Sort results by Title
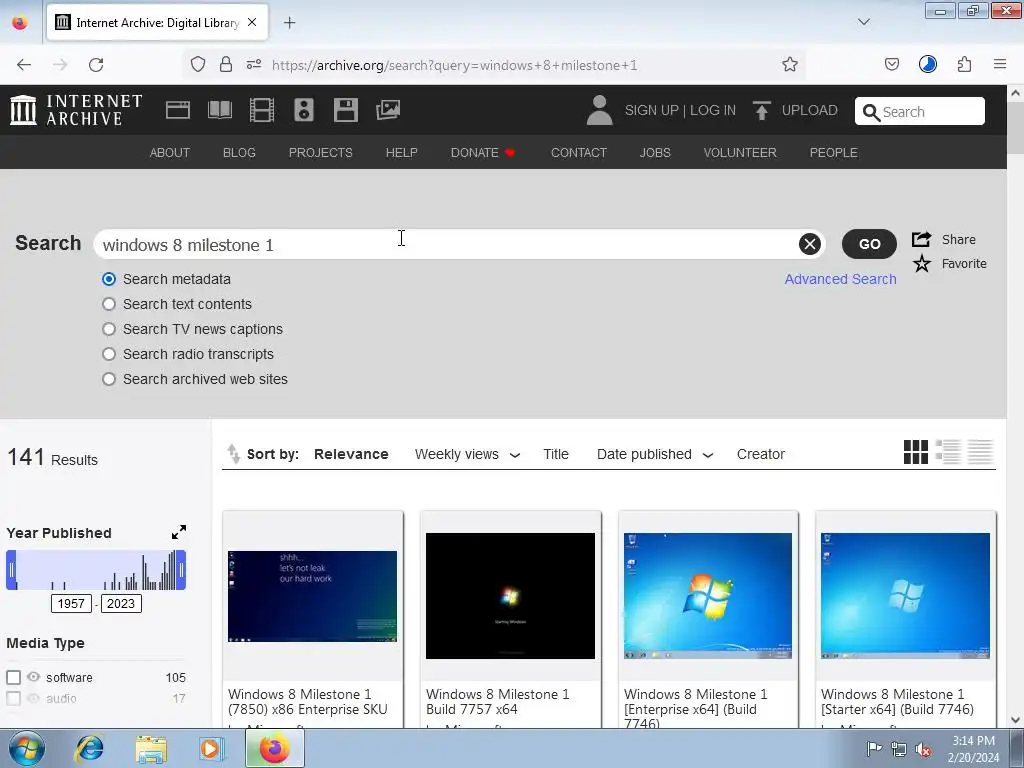The width and height of the screenshot is (1024, 768). point(556,454)
